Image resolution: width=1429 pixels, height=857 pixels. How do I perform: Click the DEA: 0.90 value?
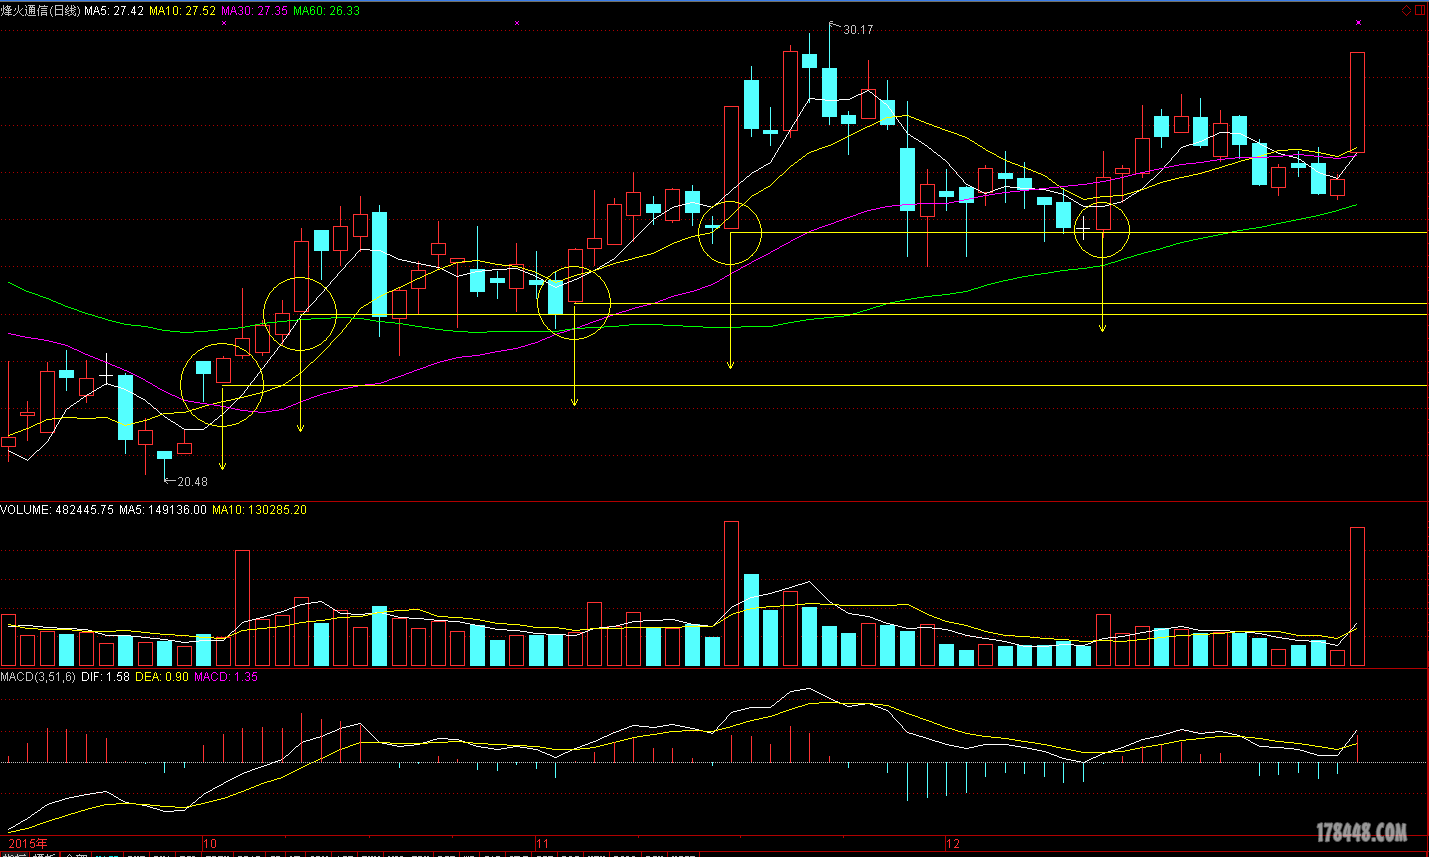click(x=162, y=677)
